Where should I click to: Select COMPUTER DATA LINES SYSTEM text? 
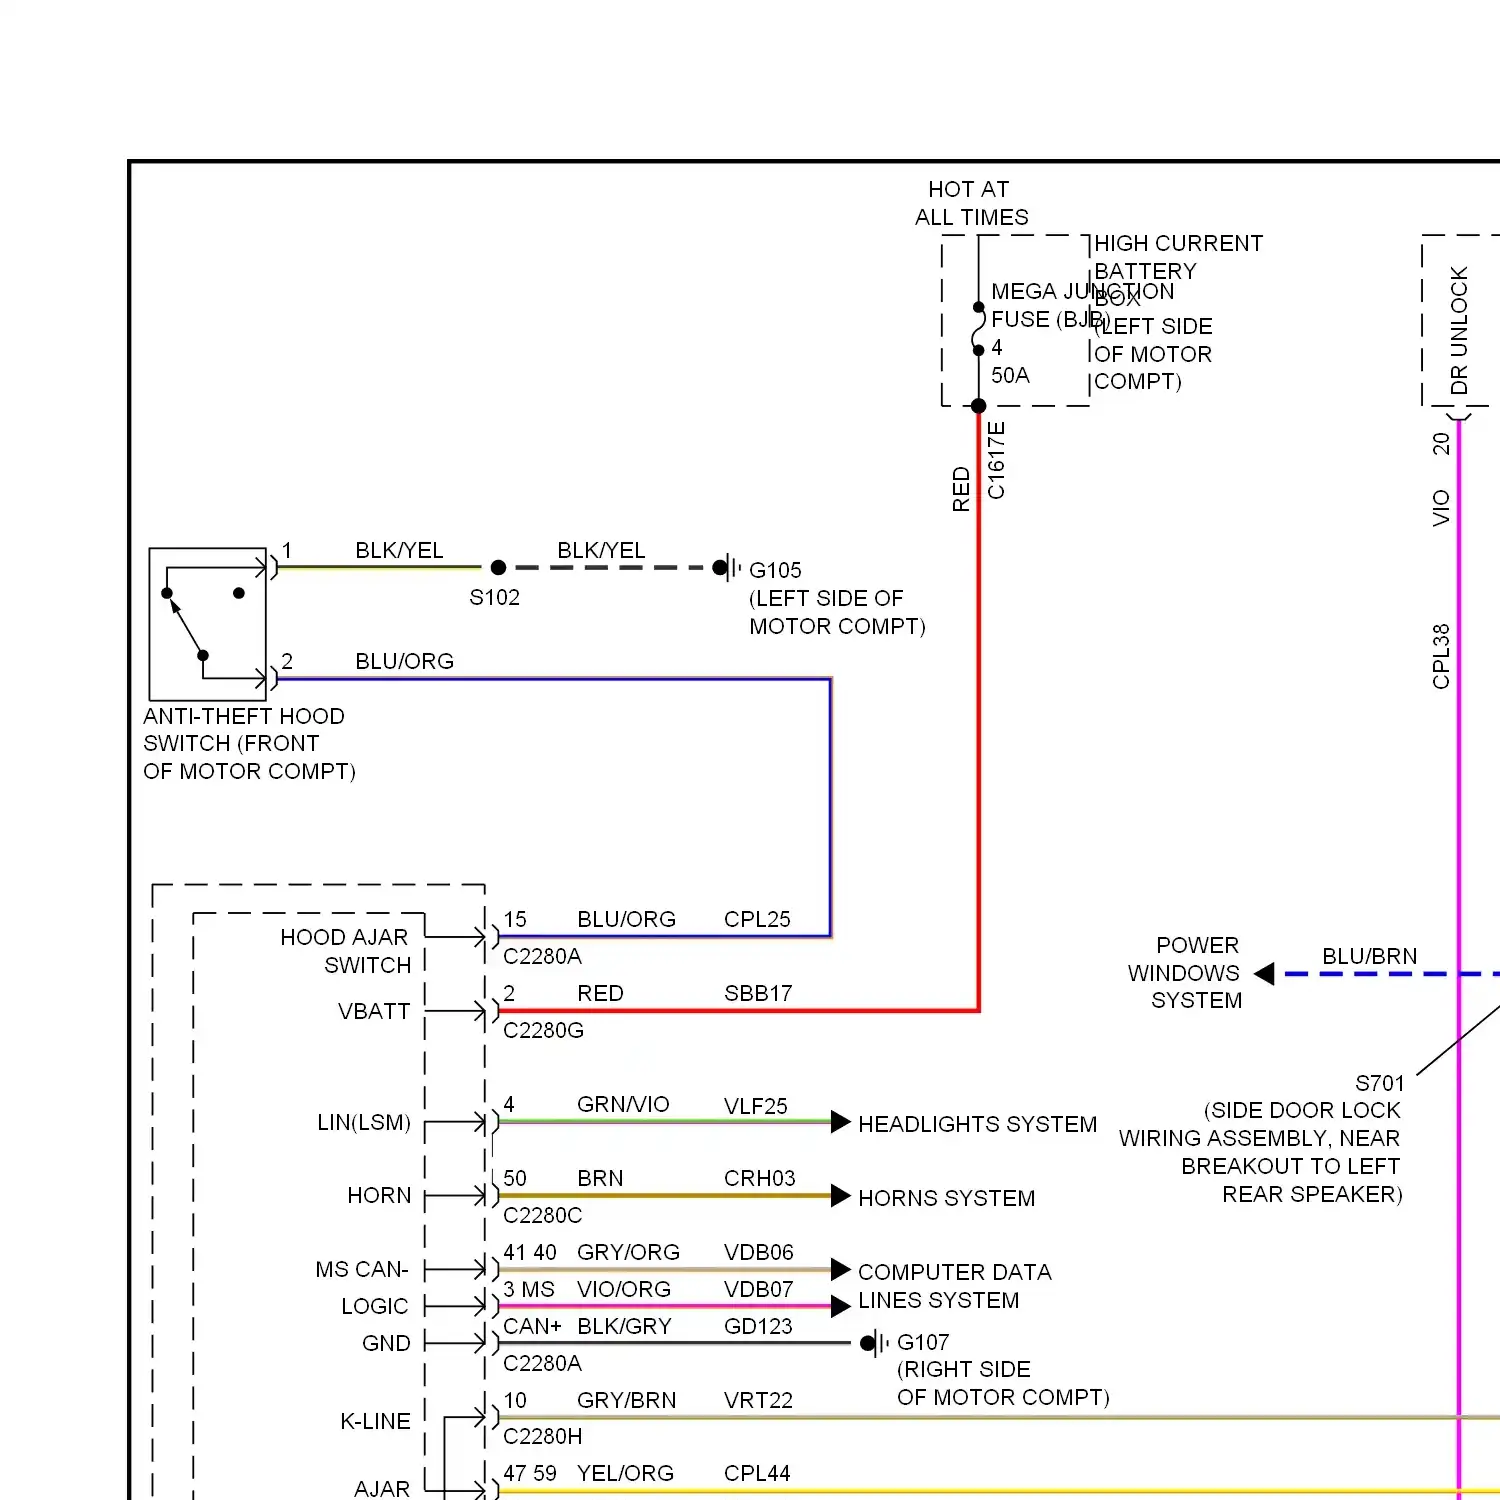coord(954,1286)
